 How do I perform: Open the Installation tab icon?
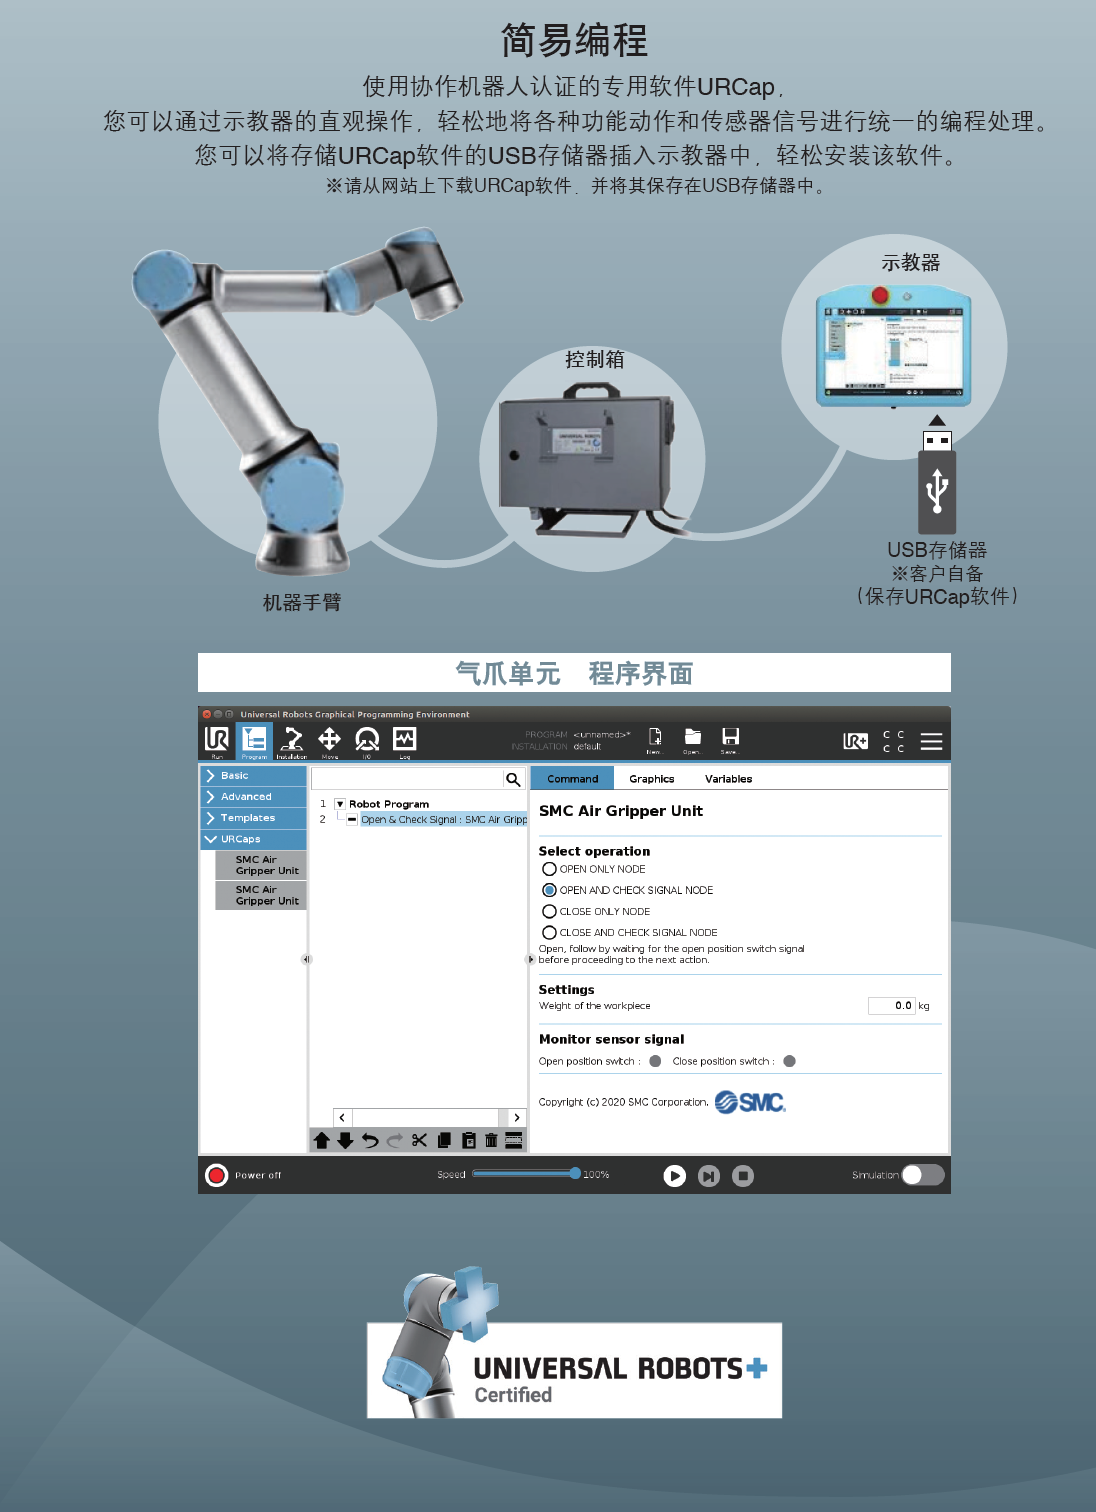292,740
